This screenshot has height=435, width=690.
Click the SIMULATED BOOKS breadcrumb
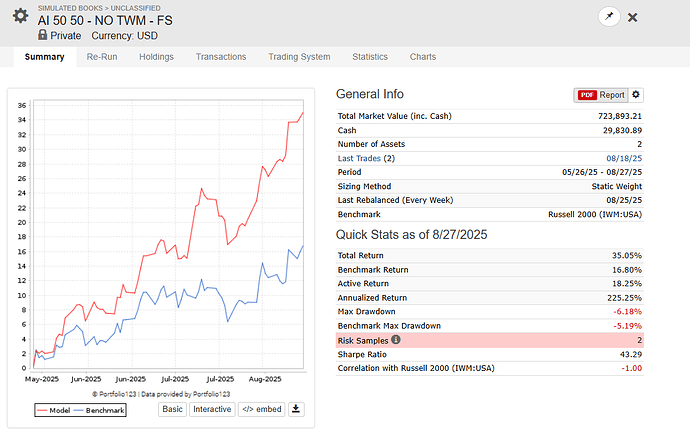[x=70, y=8]
